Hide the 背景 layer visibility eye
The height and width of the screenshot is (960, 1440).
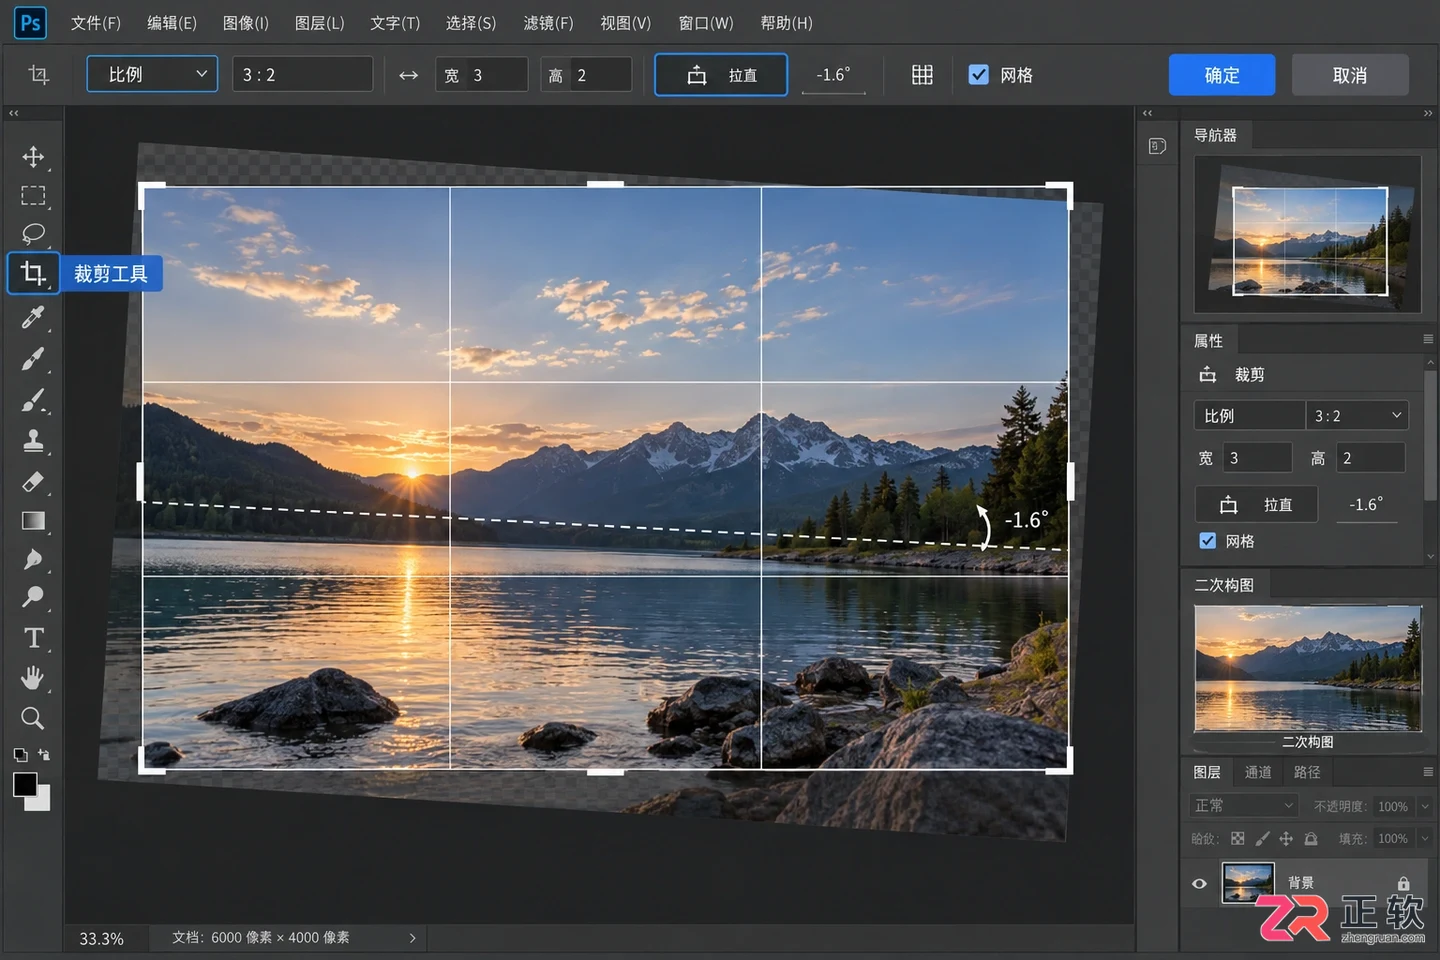[x=1199, y=884]
